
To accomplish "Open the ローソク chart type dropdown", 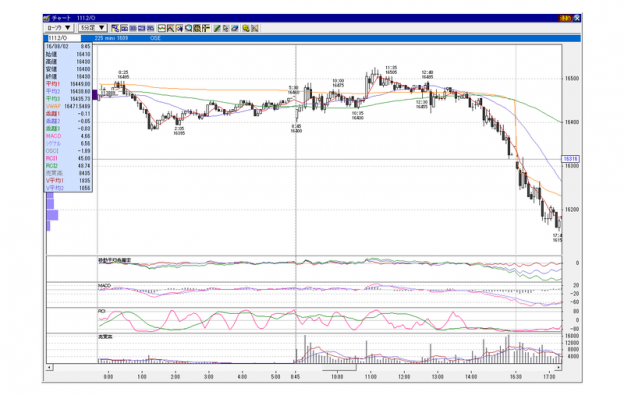I will pyautogui.click(x=58, y=28).
